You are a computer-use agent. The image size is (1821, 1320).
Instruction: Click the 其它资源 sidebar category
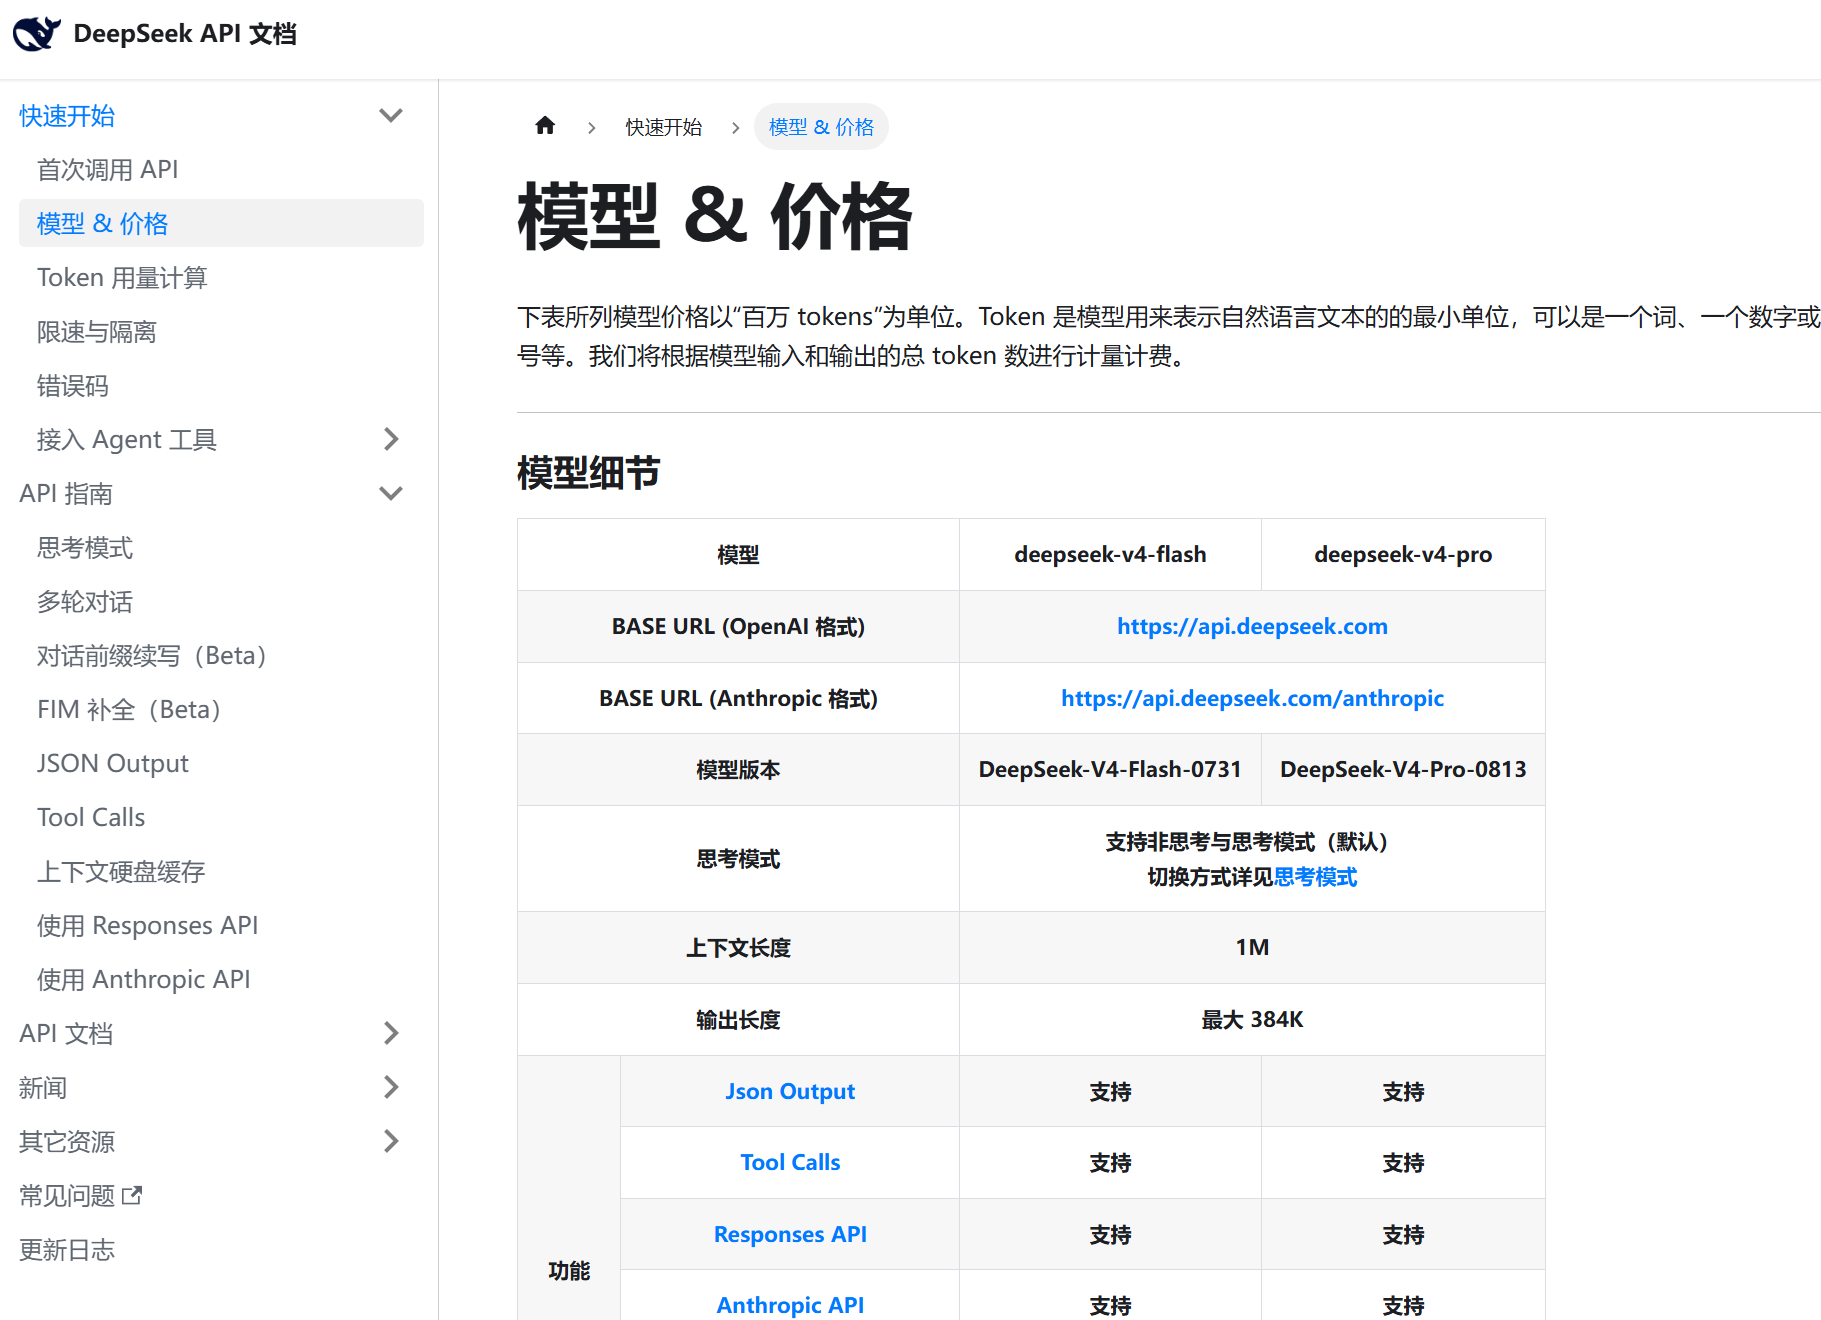[x=67, y=1141]
